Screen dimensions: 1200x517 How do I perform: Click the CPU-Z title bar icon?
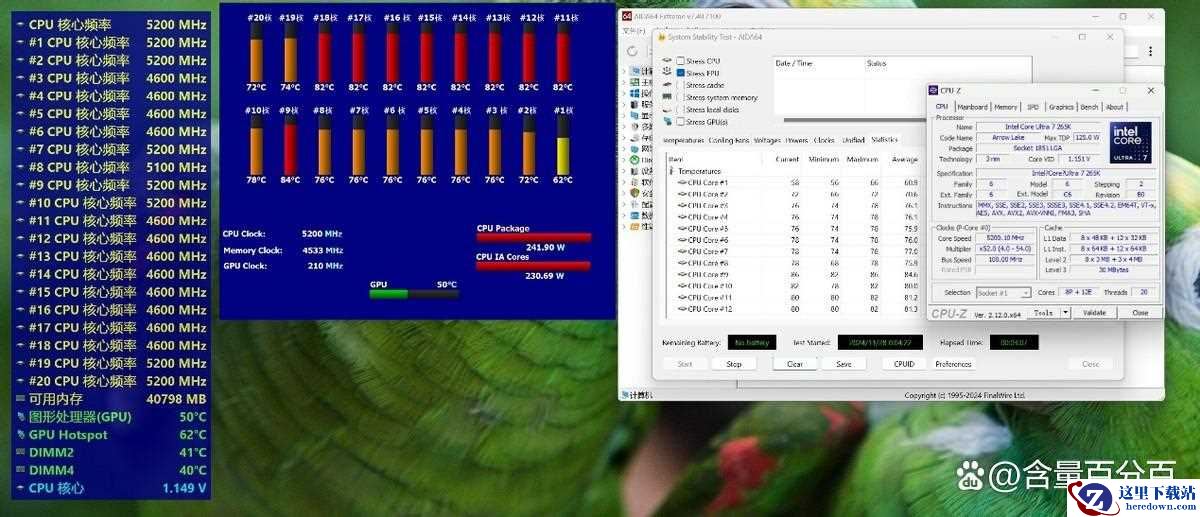(x=934, y=90)
